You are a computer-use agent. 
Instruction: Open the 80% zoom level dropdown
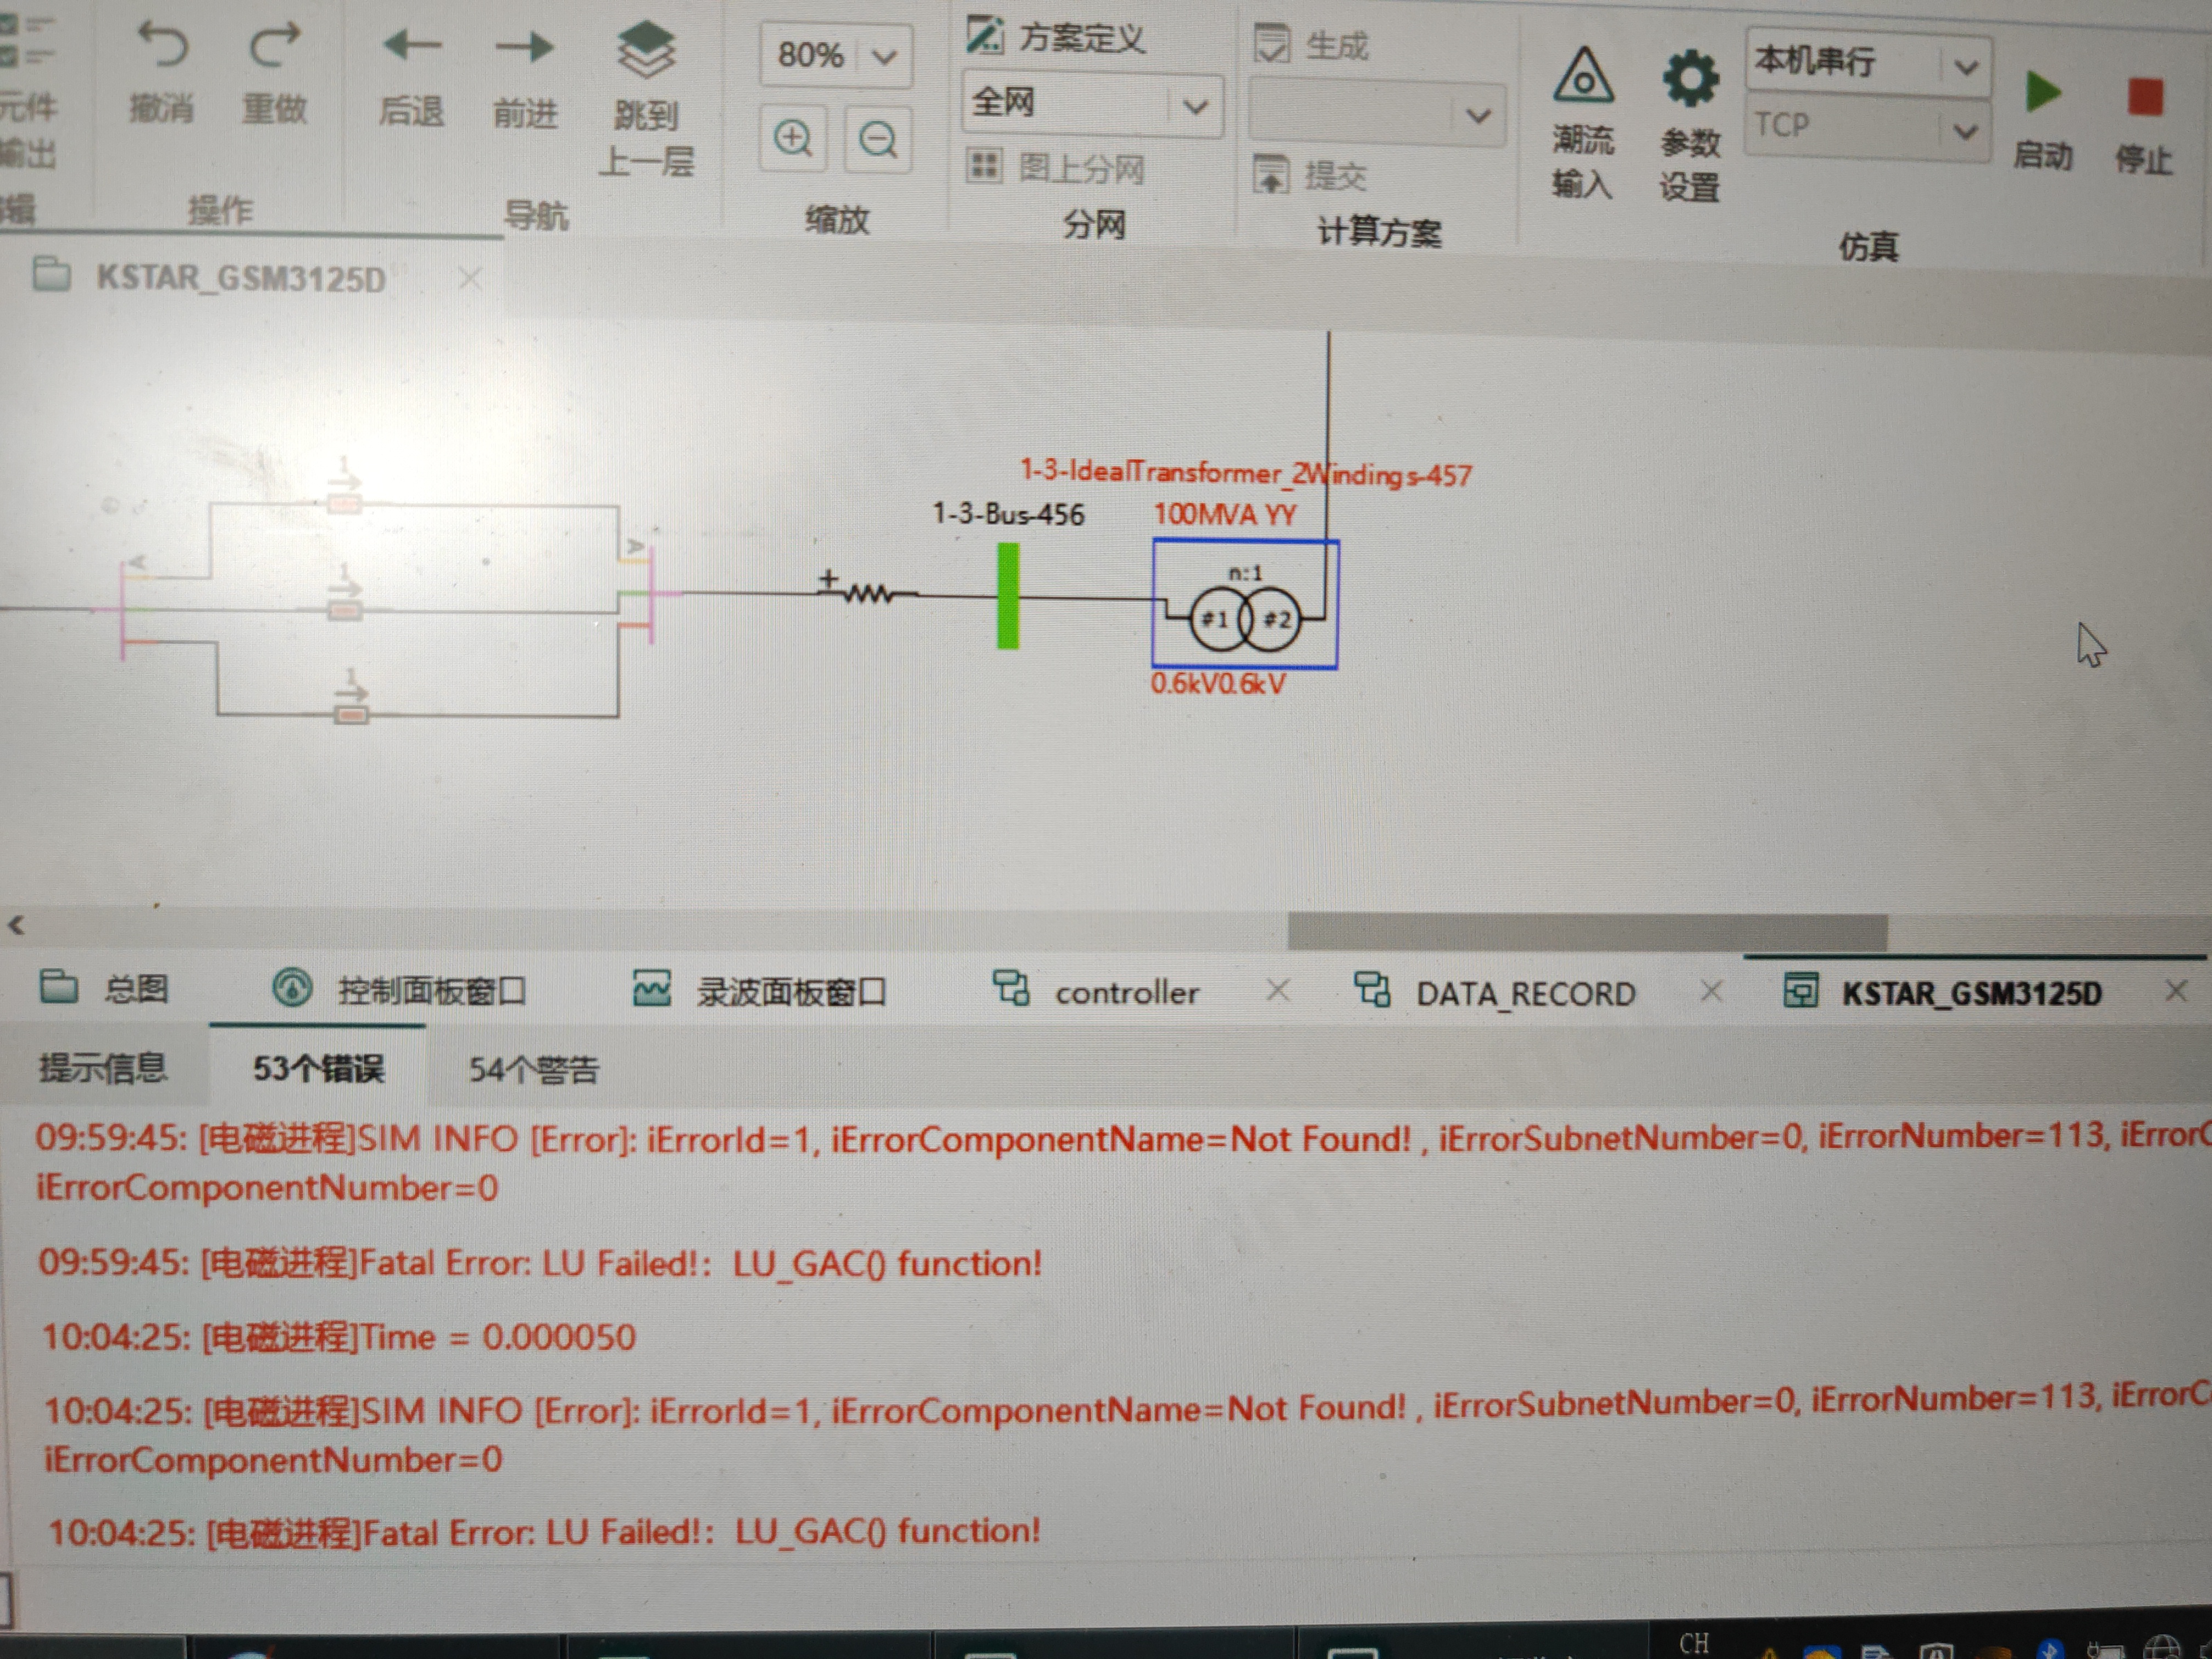(883, 56)
